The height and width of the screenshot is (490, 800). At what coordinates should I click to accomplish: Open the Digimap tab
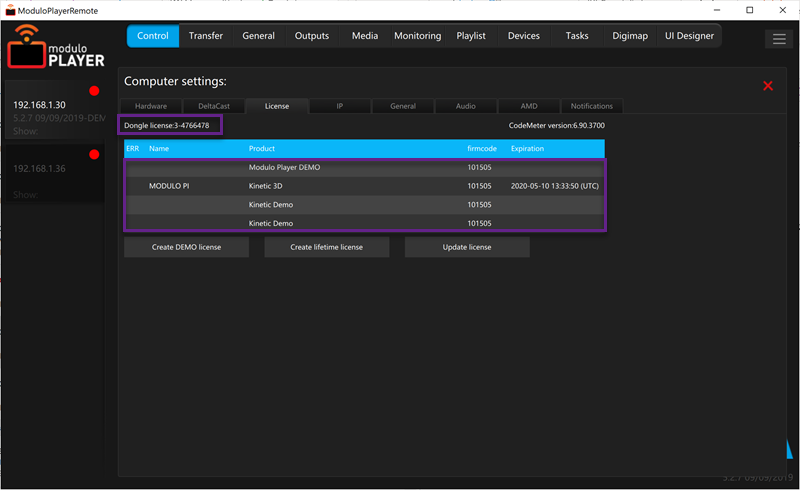click(x=630, y=36)
